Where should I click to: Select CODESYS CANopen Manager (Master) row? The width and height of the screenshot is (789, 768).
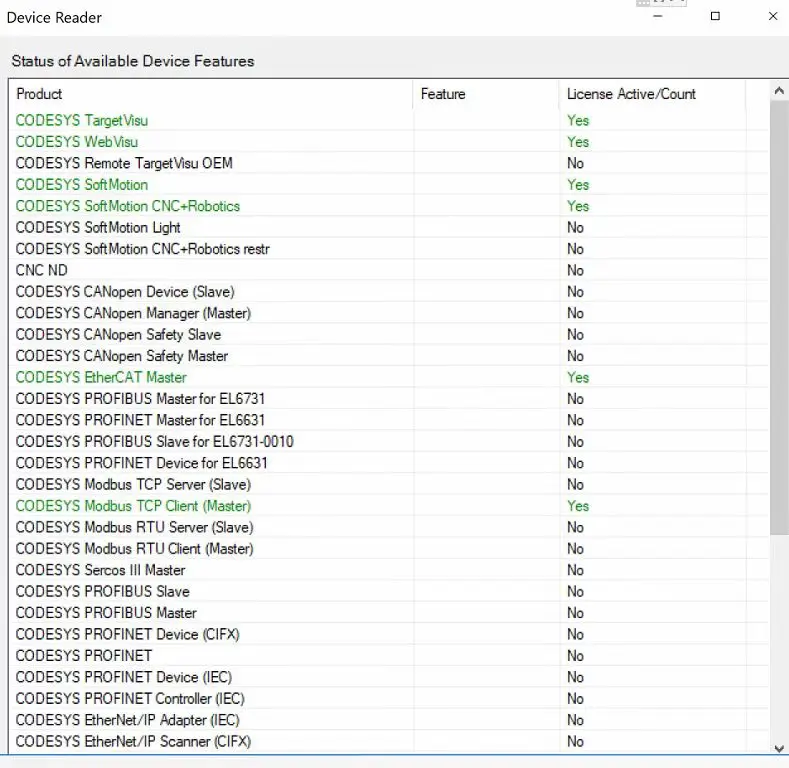point(388,314)
